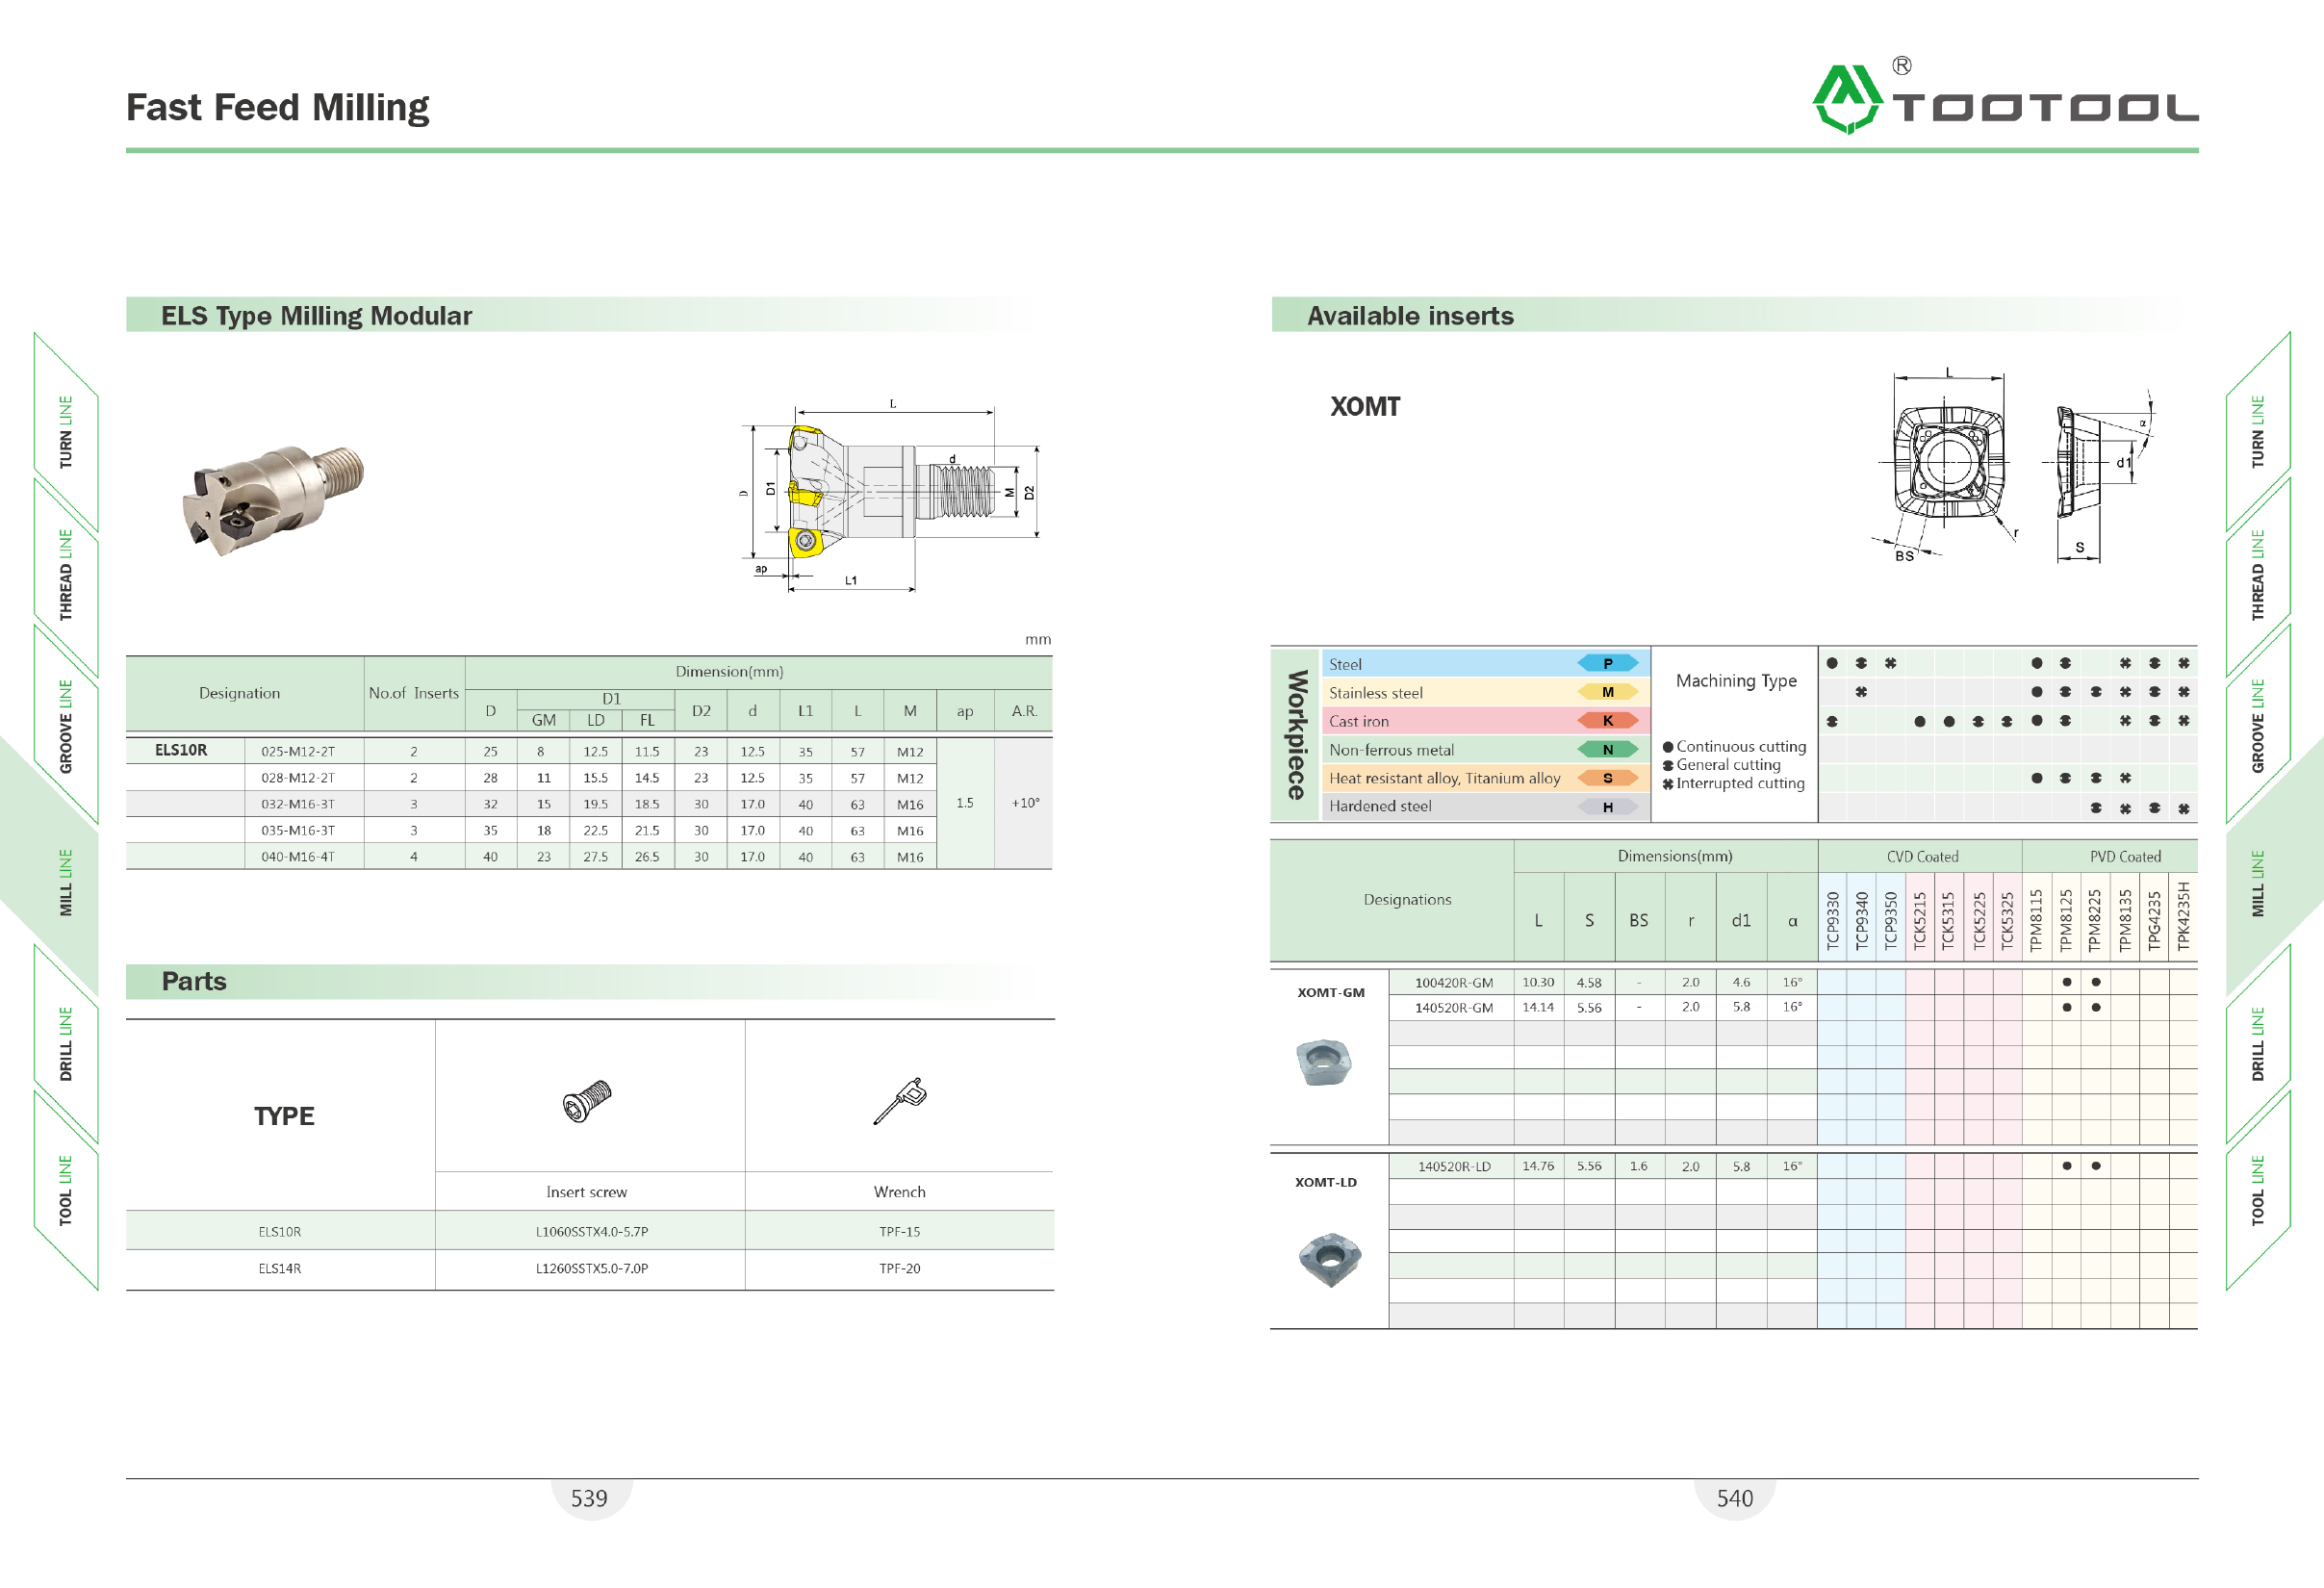Click the gray H hardened steel badge
The width and height of the screenshot is (2324, 1588).
tap(1607, 806)
